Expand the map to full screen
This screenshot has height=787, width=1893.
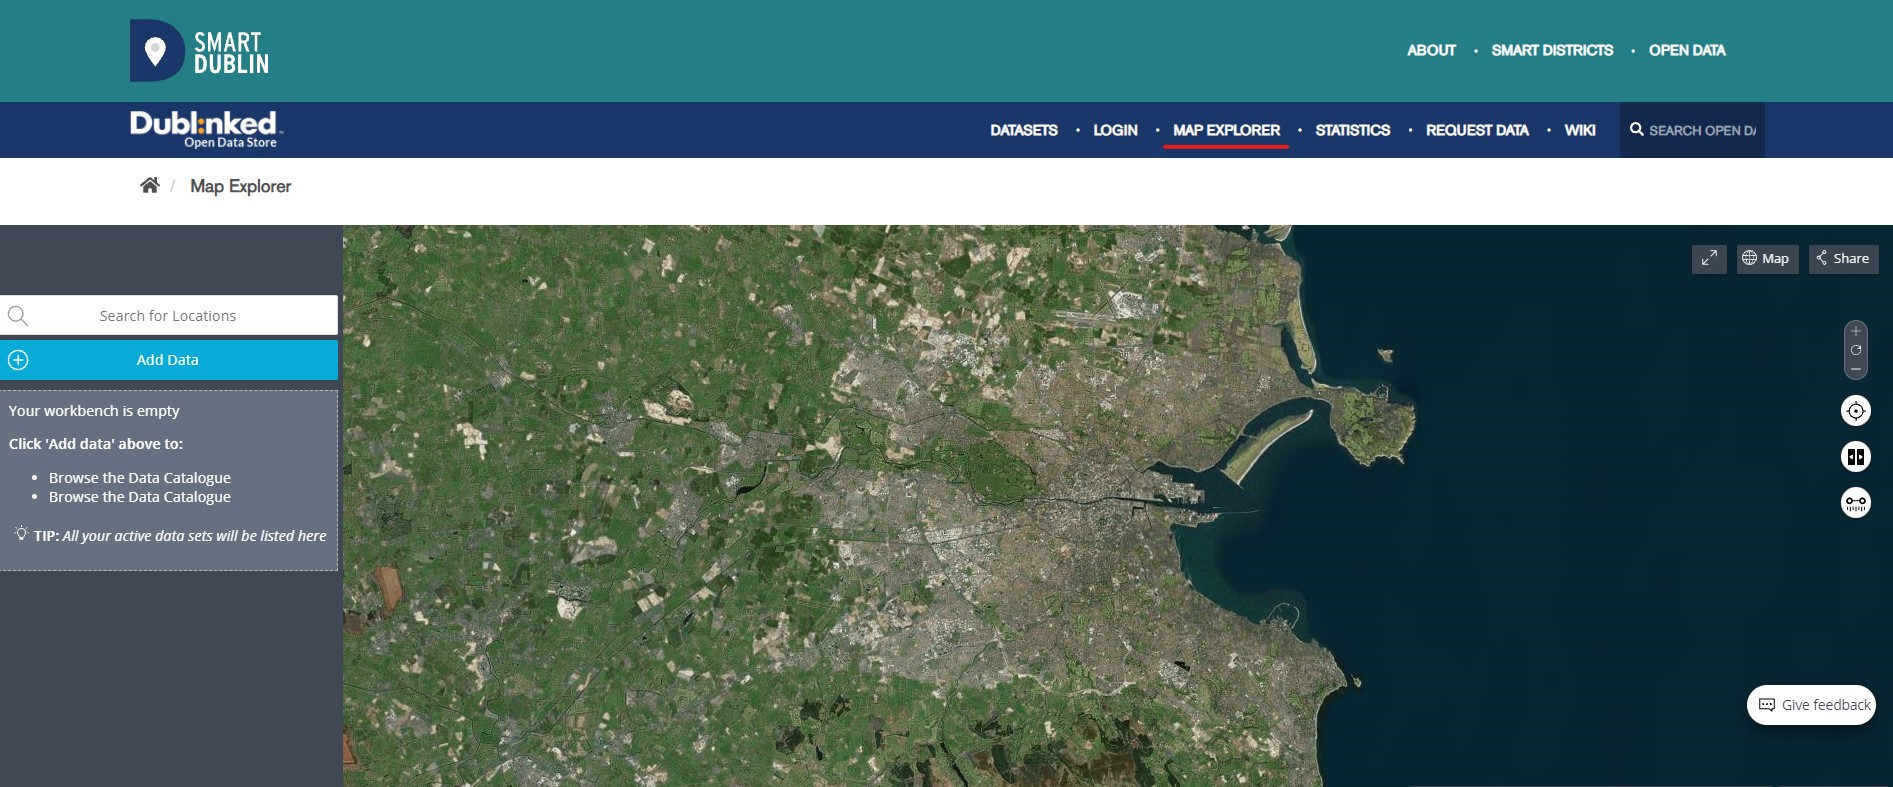point(1709,259)
